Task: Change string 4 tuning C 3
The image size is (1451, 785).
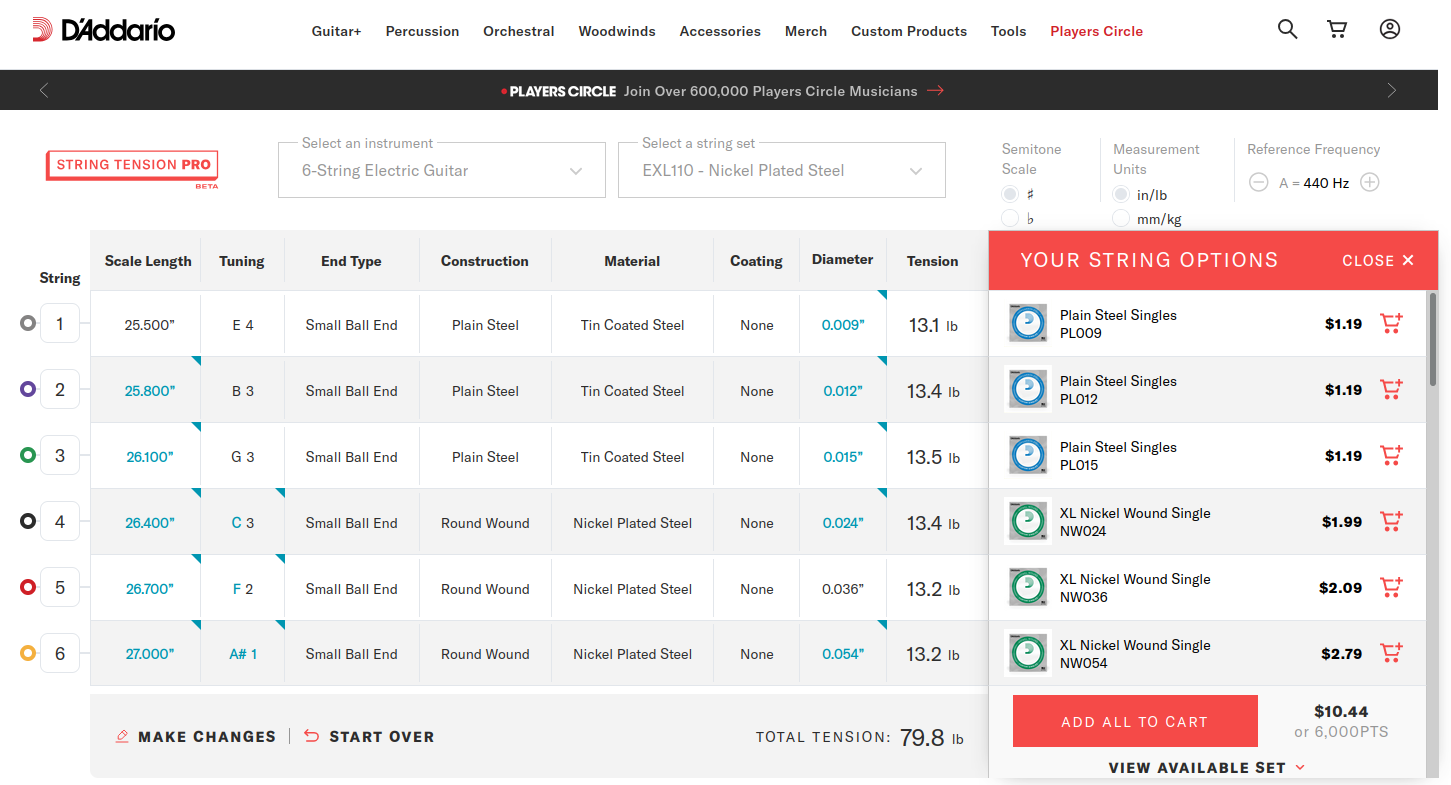Action: click(243, 523)
